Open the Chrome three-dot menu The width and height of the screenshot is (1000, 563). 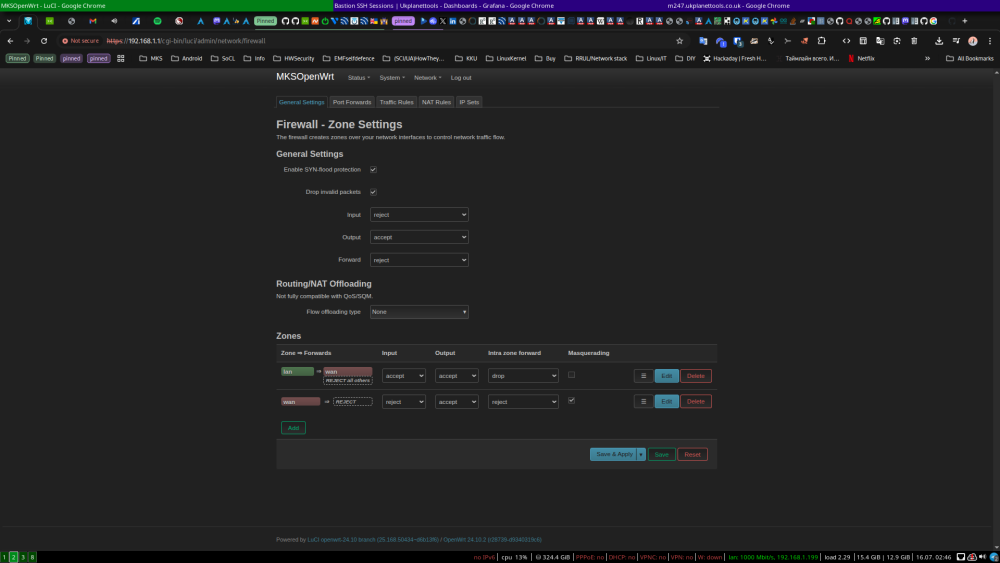point(990,41)
